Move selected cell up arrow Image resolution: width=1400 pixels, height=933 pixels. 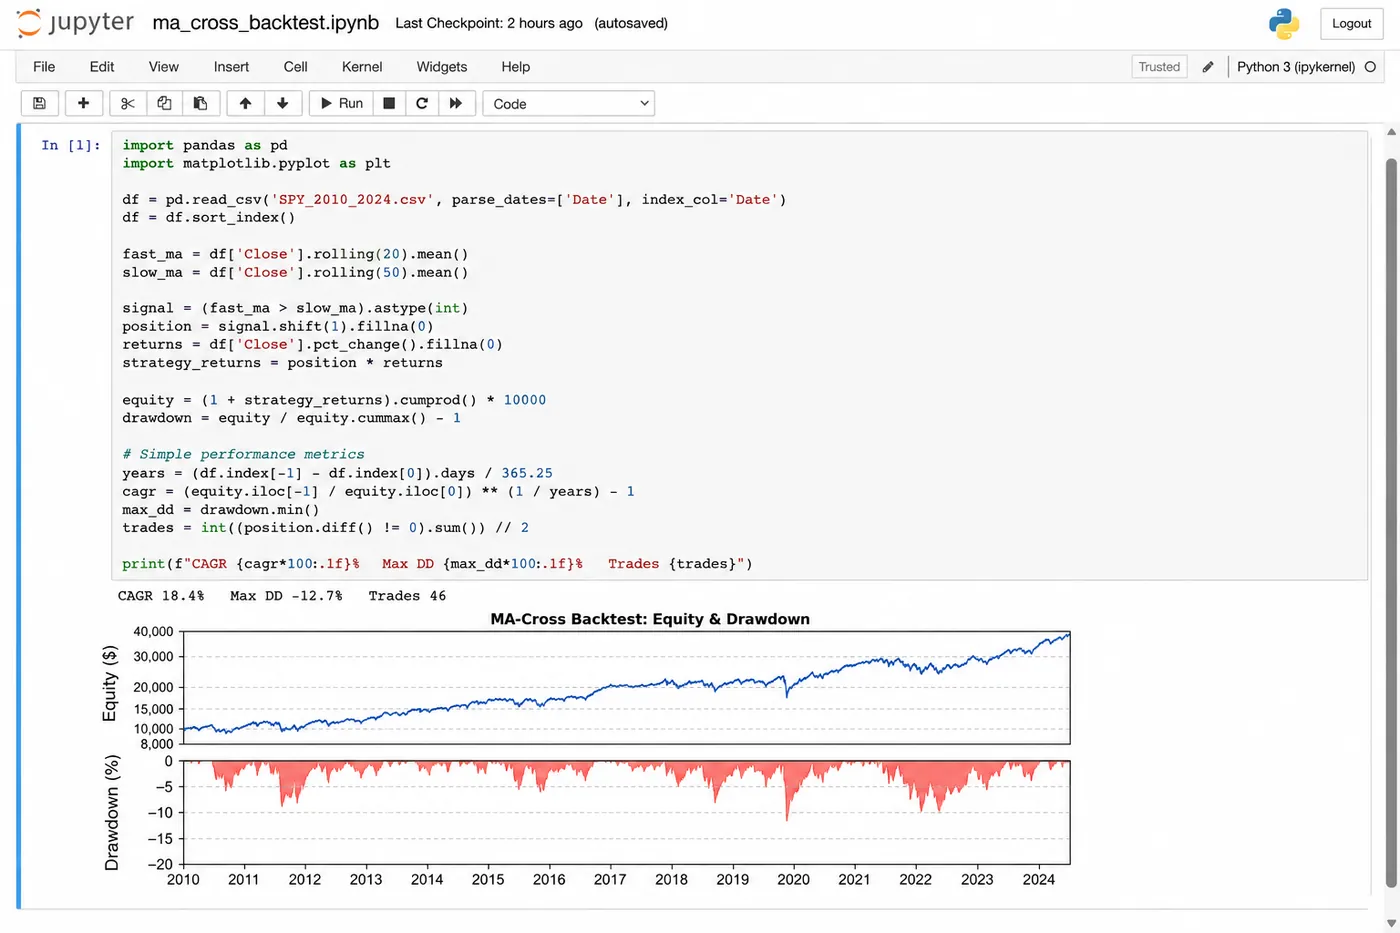click(x=245, y=103)
